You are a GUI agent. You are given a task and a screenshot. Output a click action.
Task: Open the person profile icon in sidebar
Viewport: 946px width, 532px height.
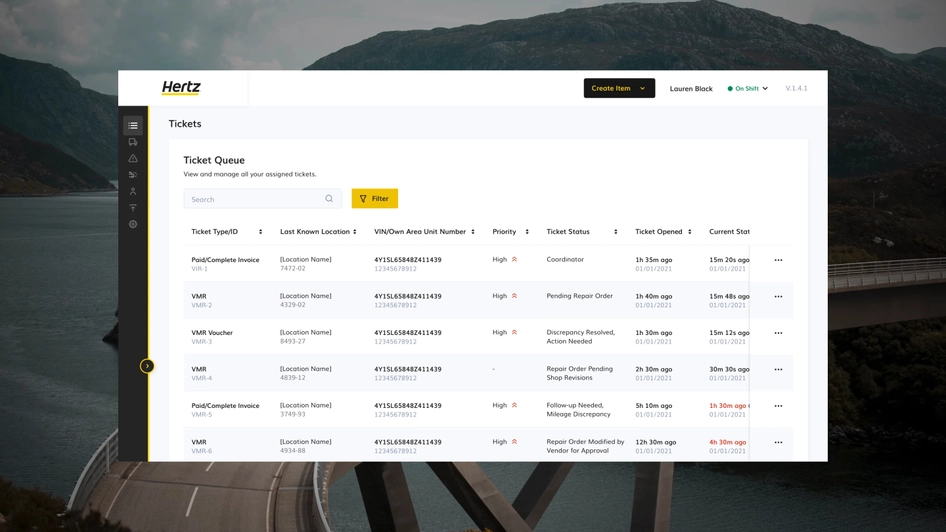[133, 191]
